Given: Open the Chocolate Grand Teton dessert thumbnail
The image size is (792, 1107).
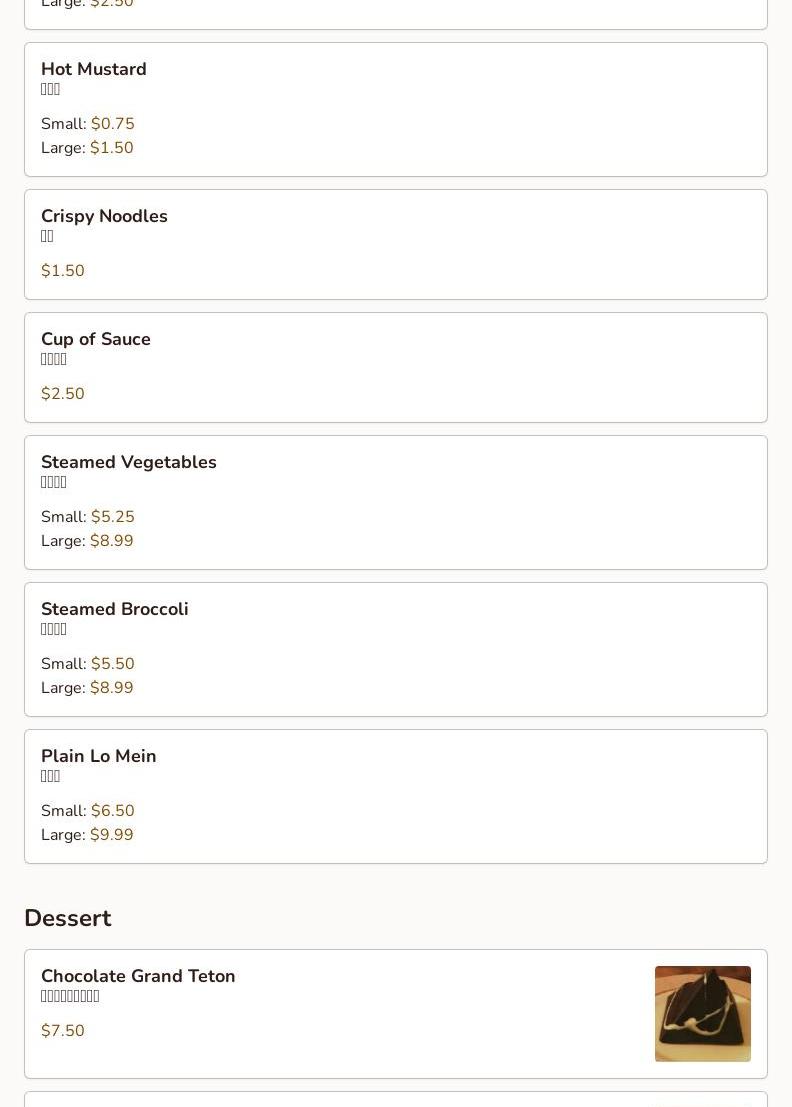Looking at the screenshot, I should 702,1013.
